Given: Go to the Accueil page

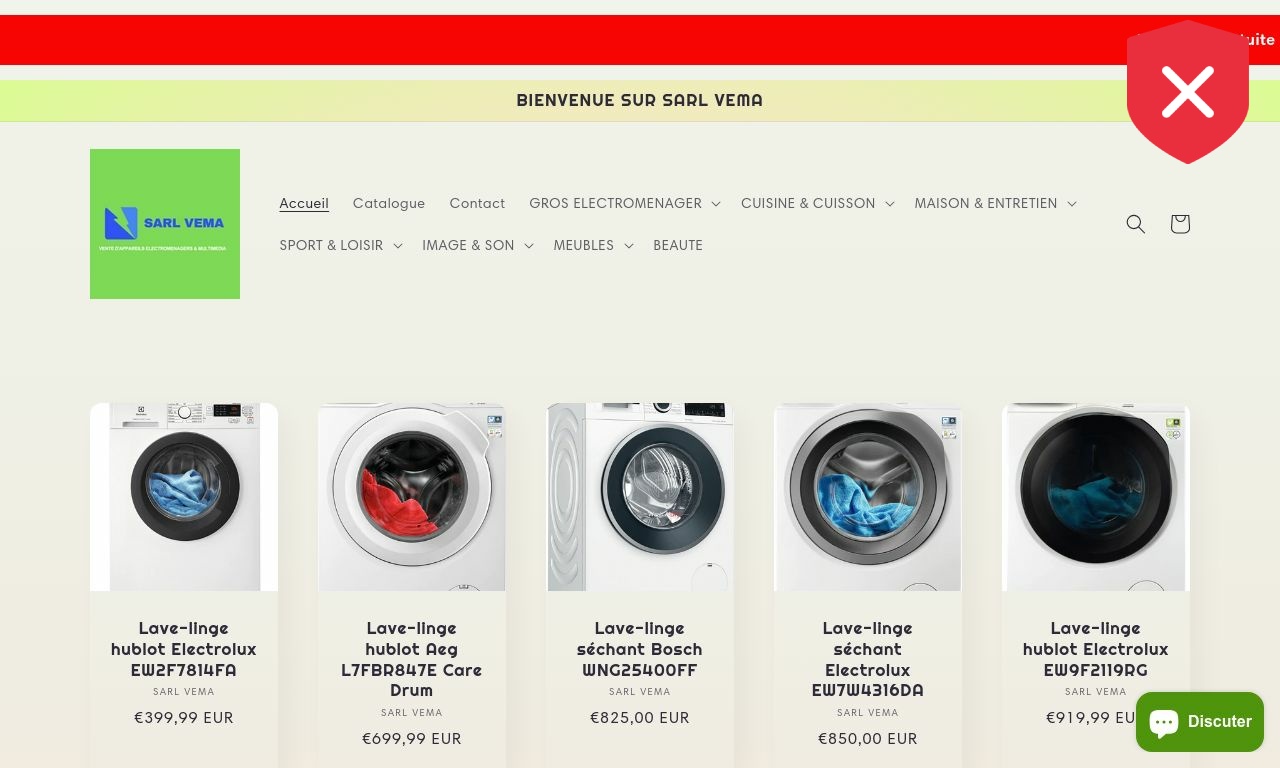Looking at the screenshot, I should [304, 203].
